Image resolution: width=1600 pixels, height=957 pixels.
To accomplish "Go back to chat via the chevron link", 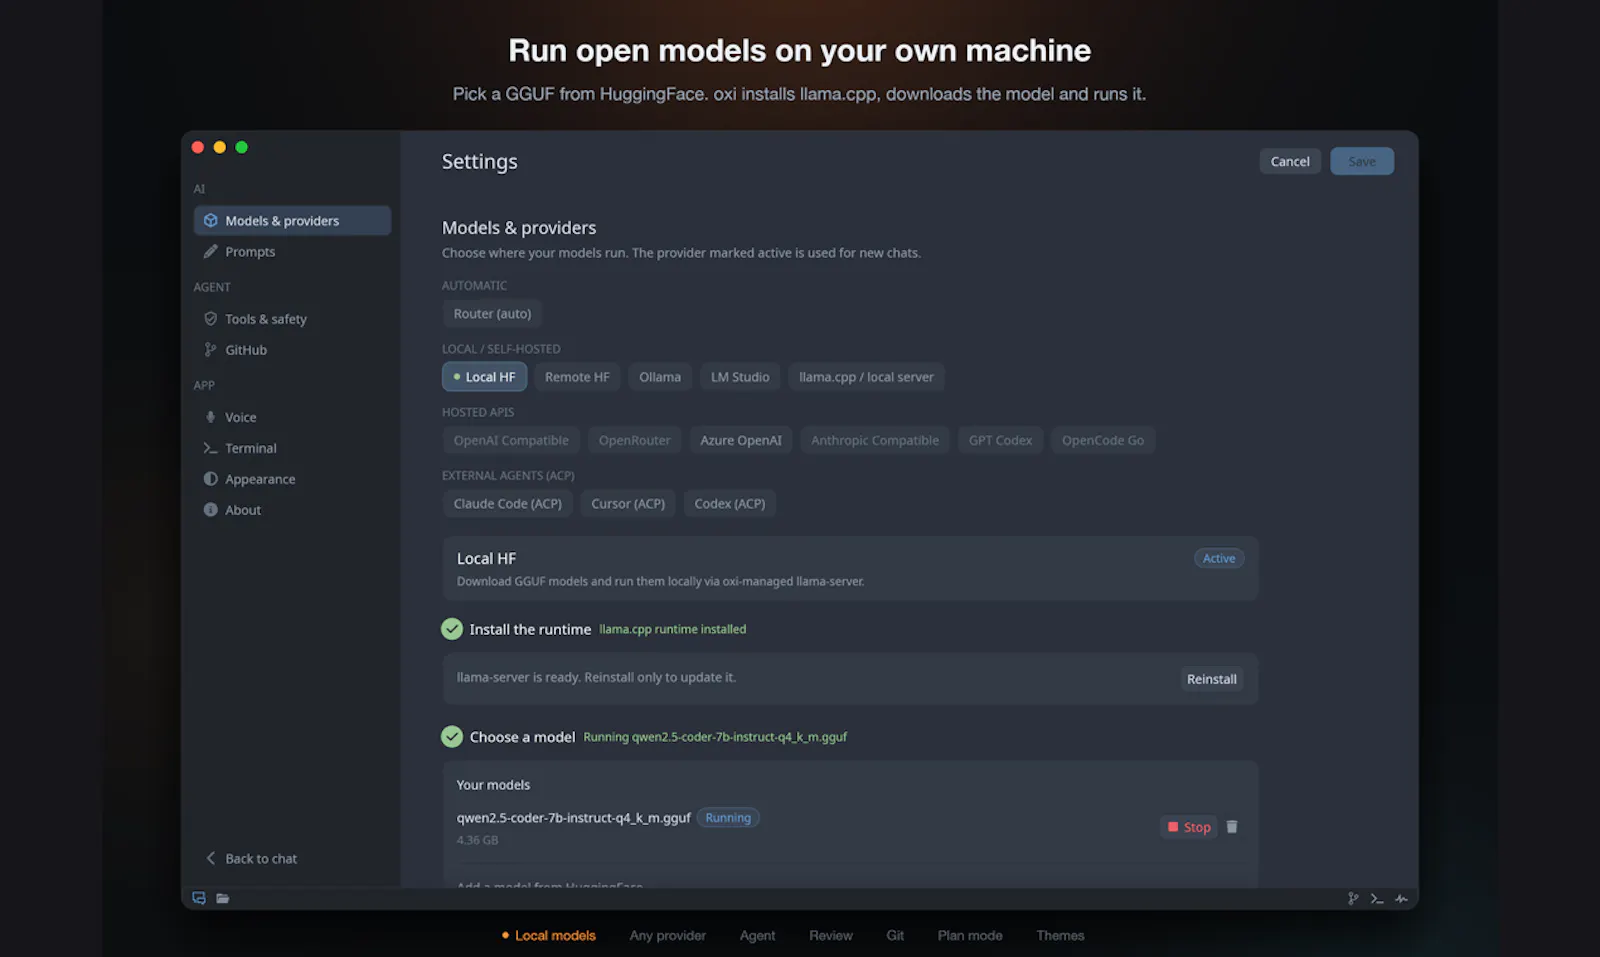I will [x=252, y=859].
